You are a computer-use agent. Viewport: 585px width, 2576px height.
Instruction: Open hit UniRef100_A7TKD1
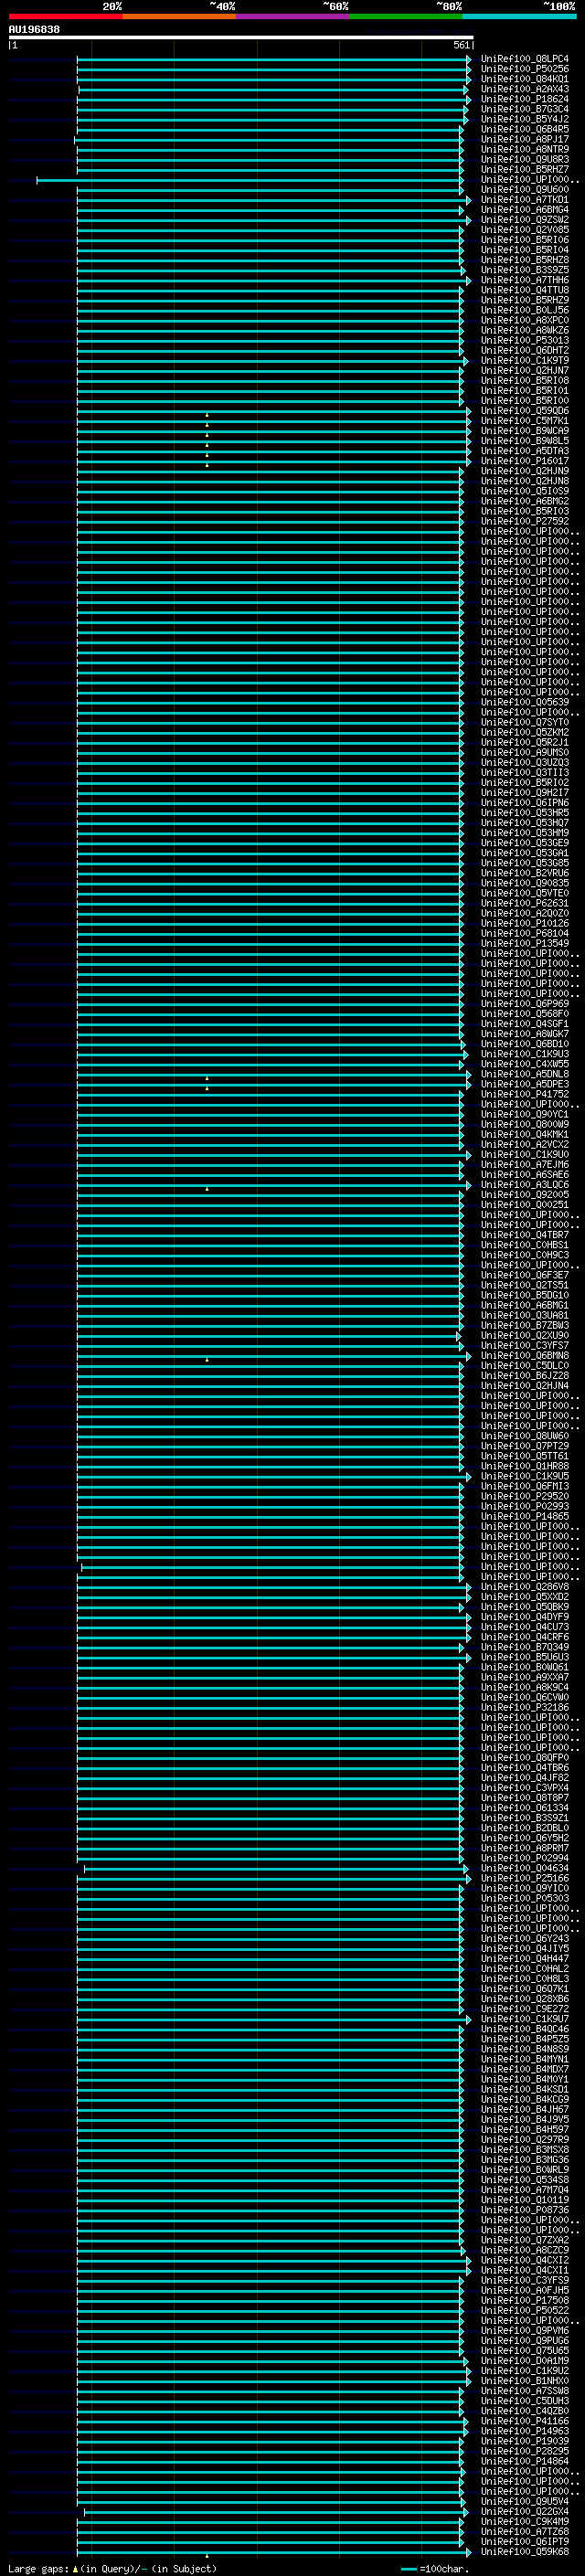(x=525, y=199)
